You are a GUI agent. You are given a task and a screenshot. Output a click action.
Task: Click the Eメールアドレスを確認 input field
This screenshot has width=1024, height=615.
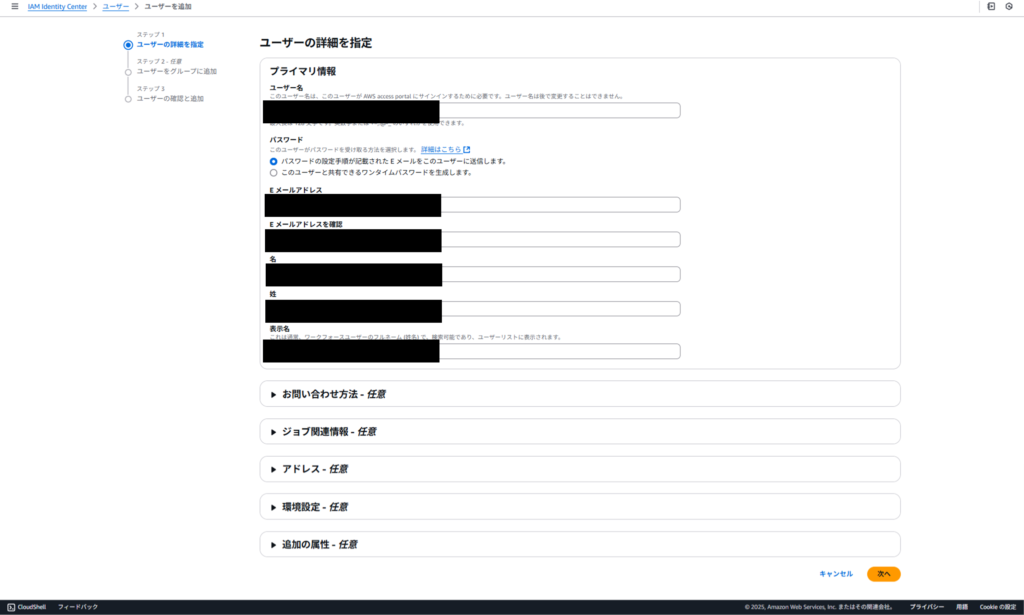[x=475, y=240]
